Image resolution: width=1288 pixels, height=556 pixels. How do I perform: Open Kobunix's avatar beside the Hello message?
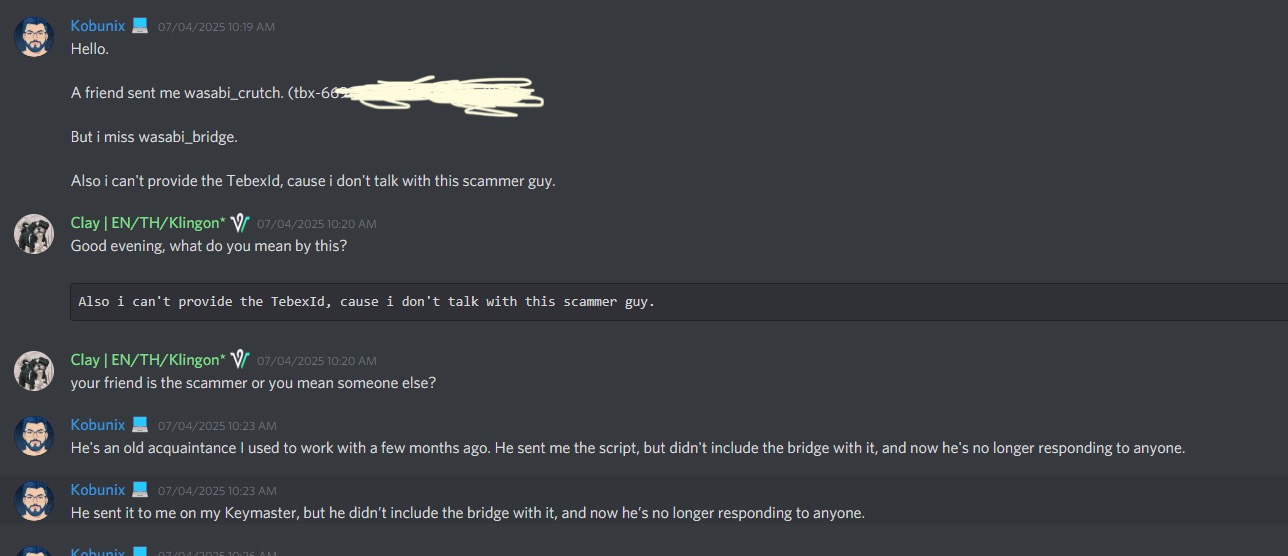click(x=34, y=37)
